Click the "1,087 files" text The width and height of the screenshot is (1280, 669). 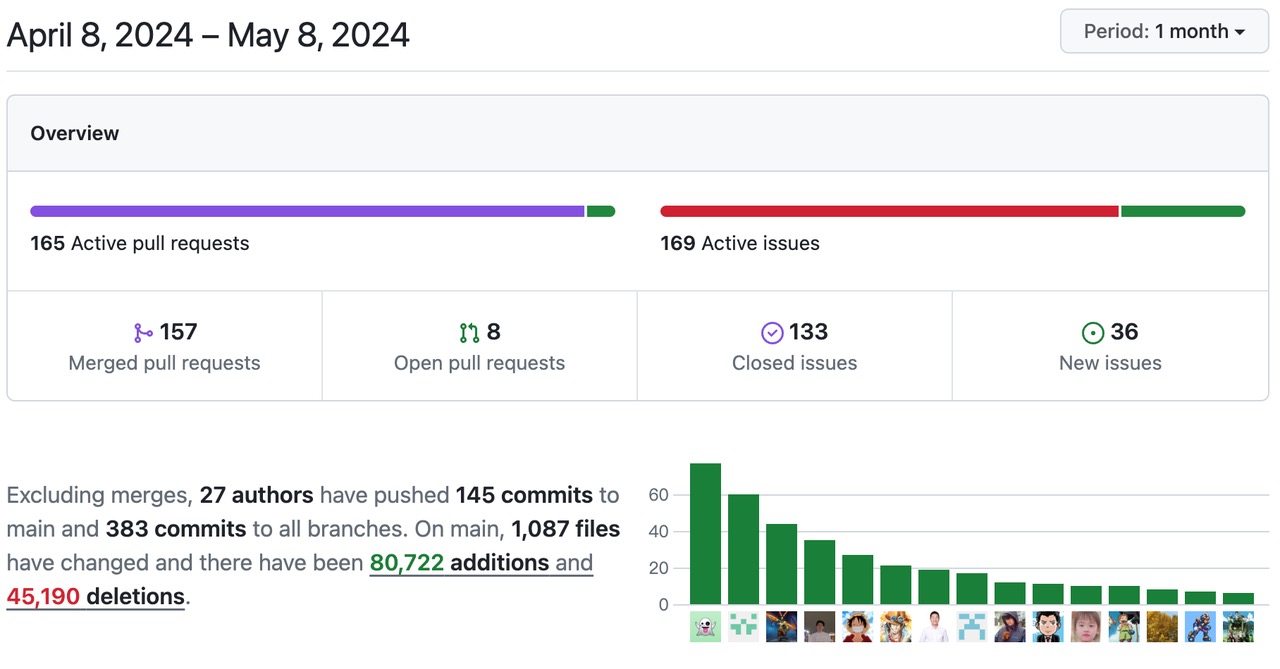[x=566, y=529]
